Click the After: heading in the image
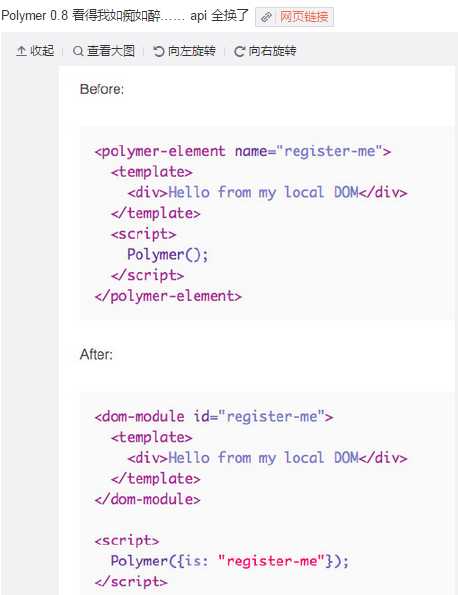458x595 pixels. click(96, 354)
